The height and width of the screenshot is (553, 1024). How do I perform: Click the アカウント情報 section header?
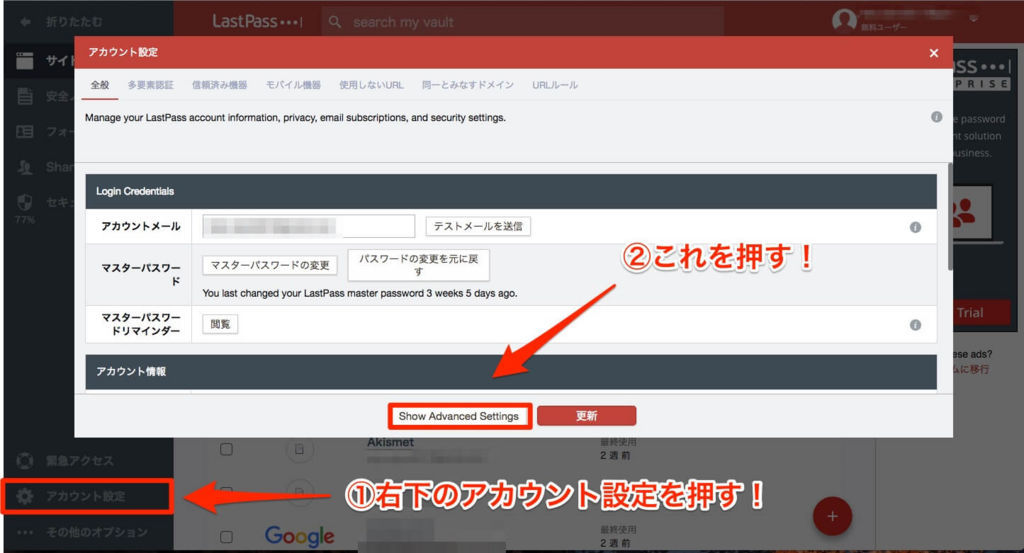point(511,371)
